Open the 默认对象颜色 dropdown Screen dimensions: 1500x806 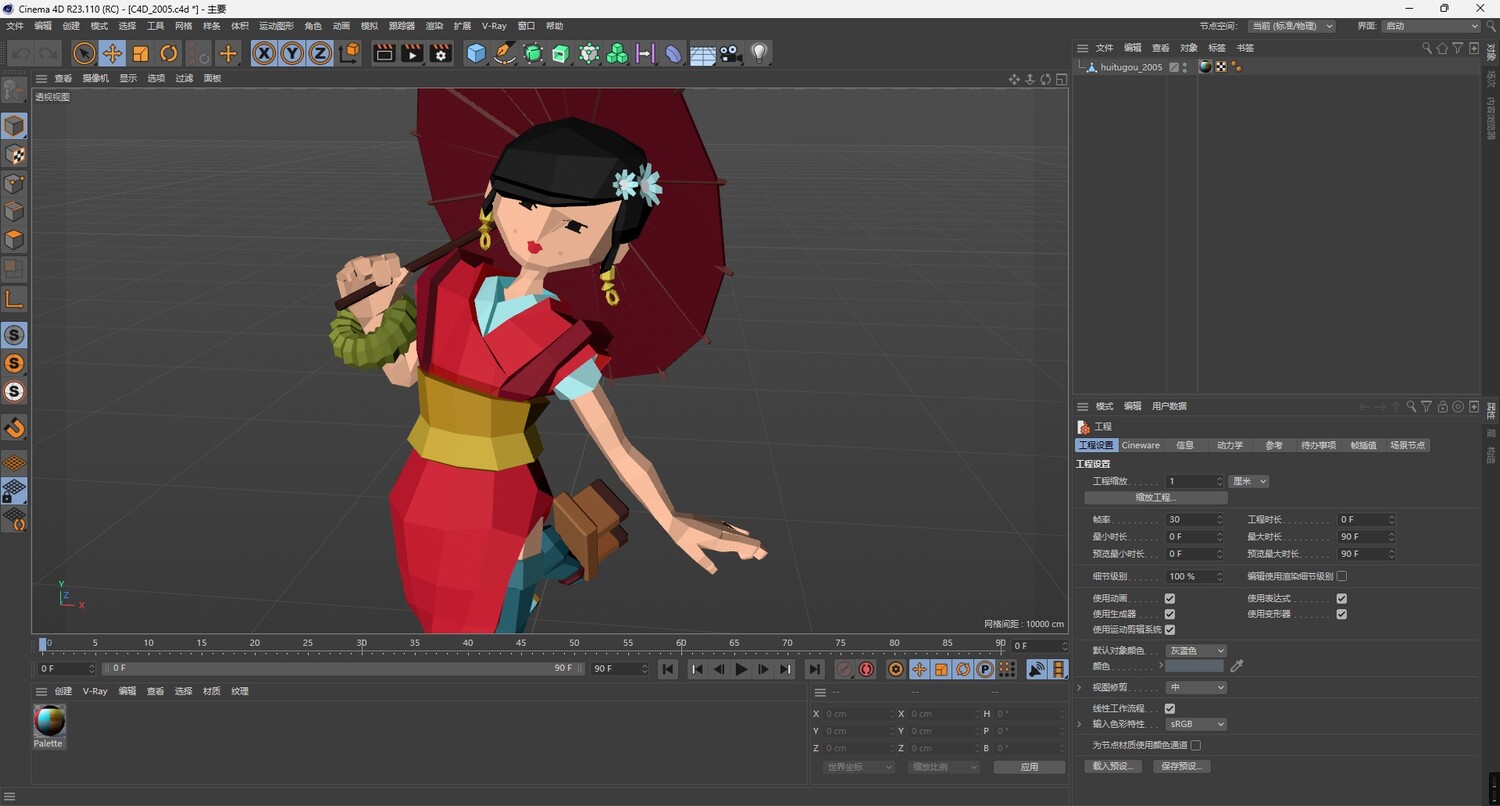point(1195,651)
